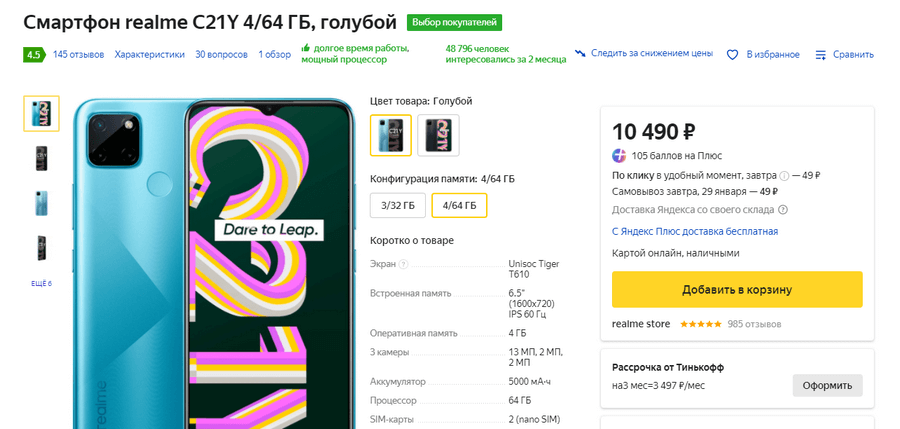The height and width of the screenshot is (429, 900).
Task: Click the 4.5 rating badge
Action: 34,54
